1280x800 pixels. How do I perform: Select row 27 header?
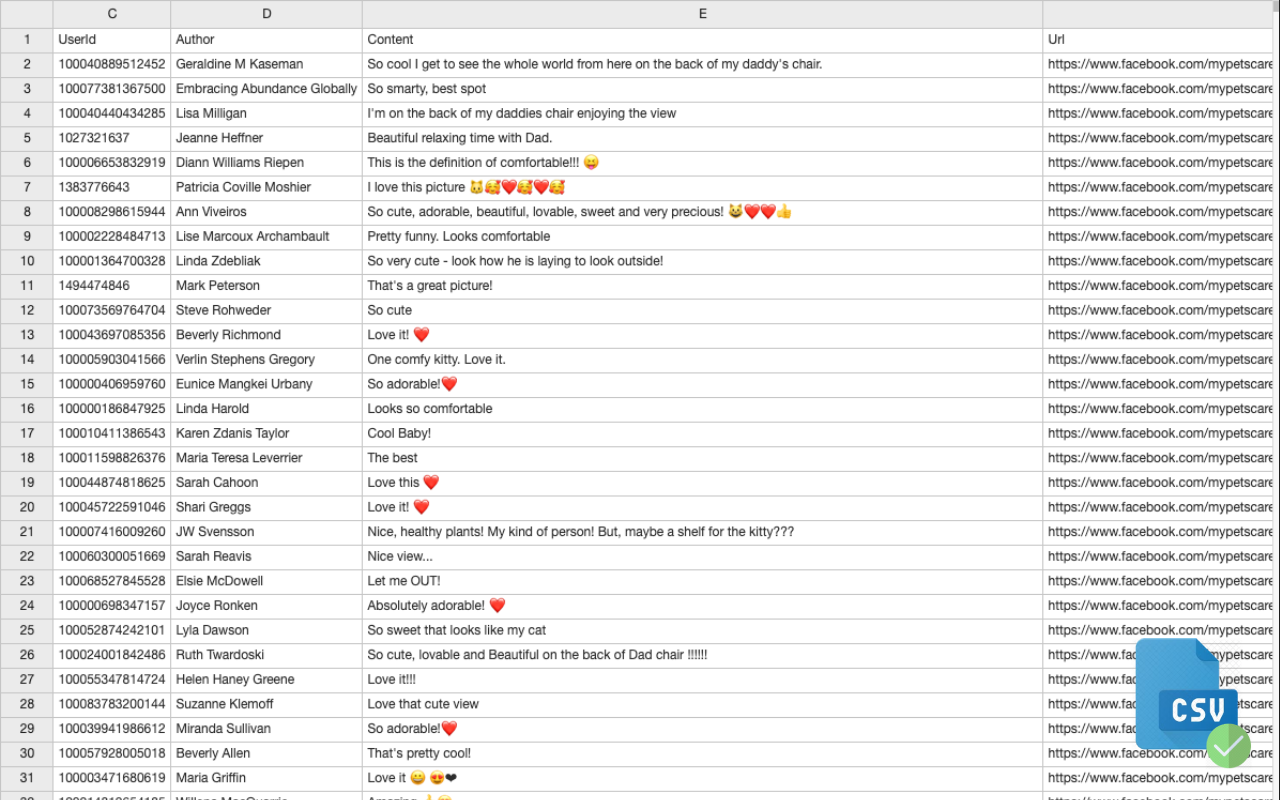(27, 679)
